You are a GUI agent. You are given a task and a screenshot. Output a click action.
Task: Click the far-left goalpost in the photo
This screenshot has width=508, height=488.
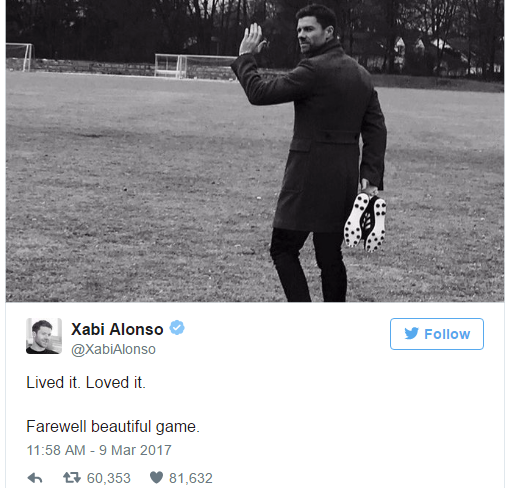(20, 57)
